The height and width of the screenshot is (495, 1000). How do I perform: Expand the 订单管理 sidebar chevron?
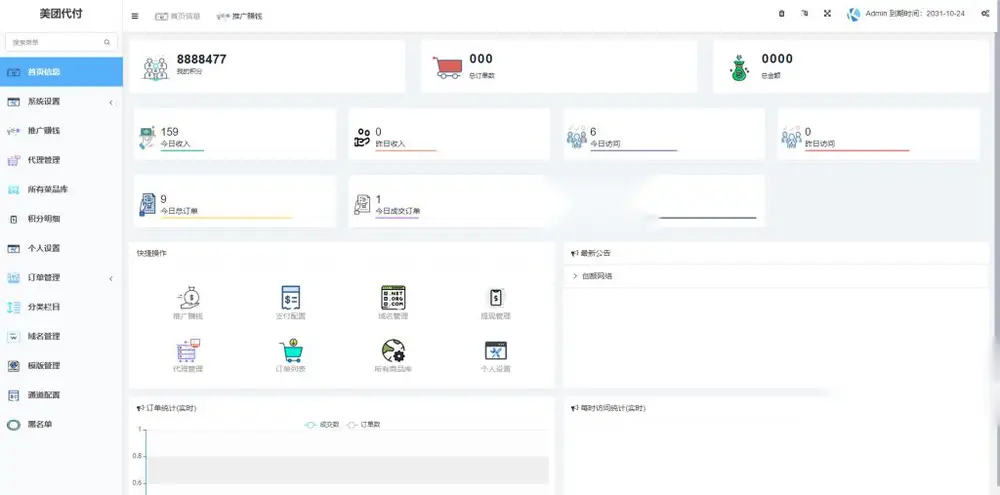pyautogui.click(x=111, y=278)
